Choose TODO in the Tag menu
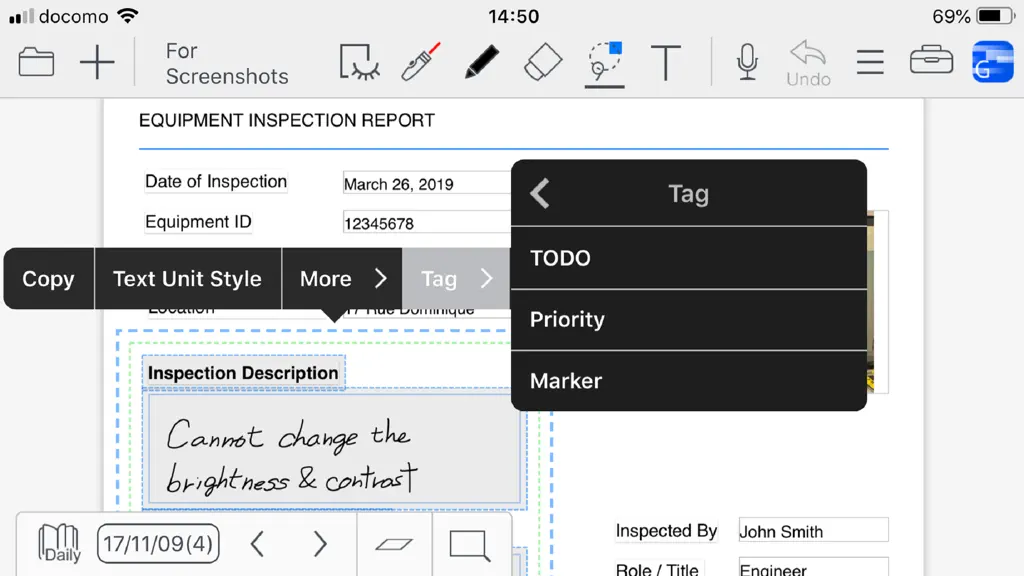Image resolution: width=1024 pixels, height=576 pixels. click(x=689, y=258)
